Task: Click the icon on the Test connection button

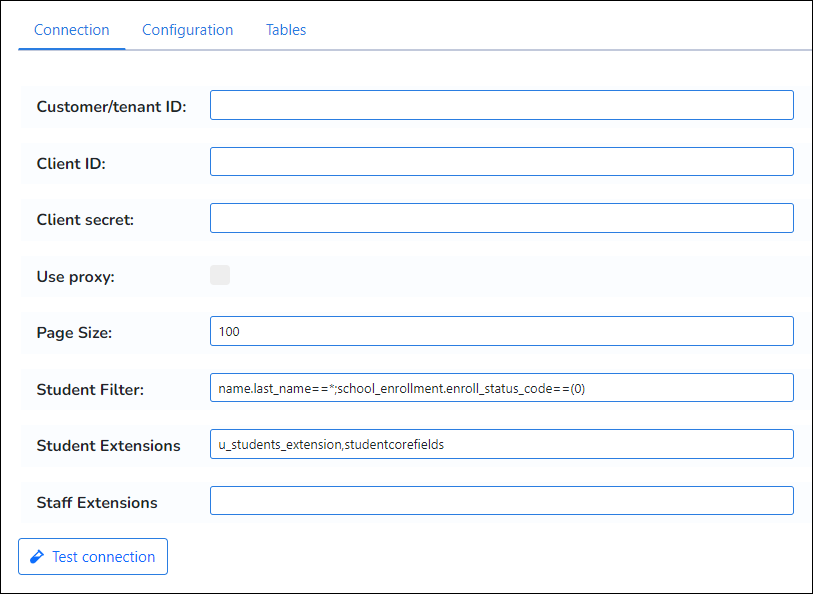Action: pos(37,557)
